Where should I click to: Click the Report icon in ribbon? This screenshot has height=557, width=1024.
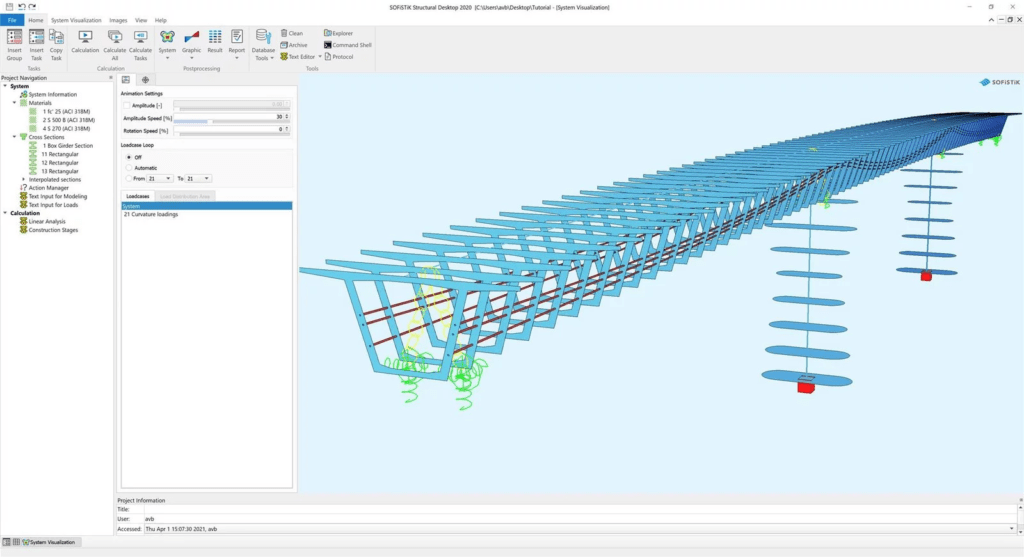point(236,45)
